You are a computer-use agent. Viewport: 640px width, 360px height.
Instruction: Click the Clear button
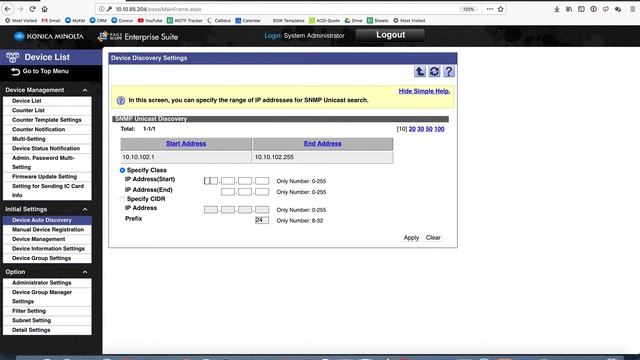tap(433, 238)
